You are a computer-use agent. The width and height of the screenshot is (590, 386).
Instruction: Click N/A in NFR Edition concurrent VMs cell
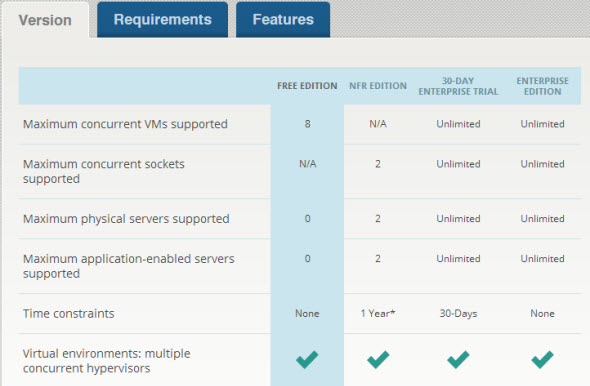(x=378, y=124)
